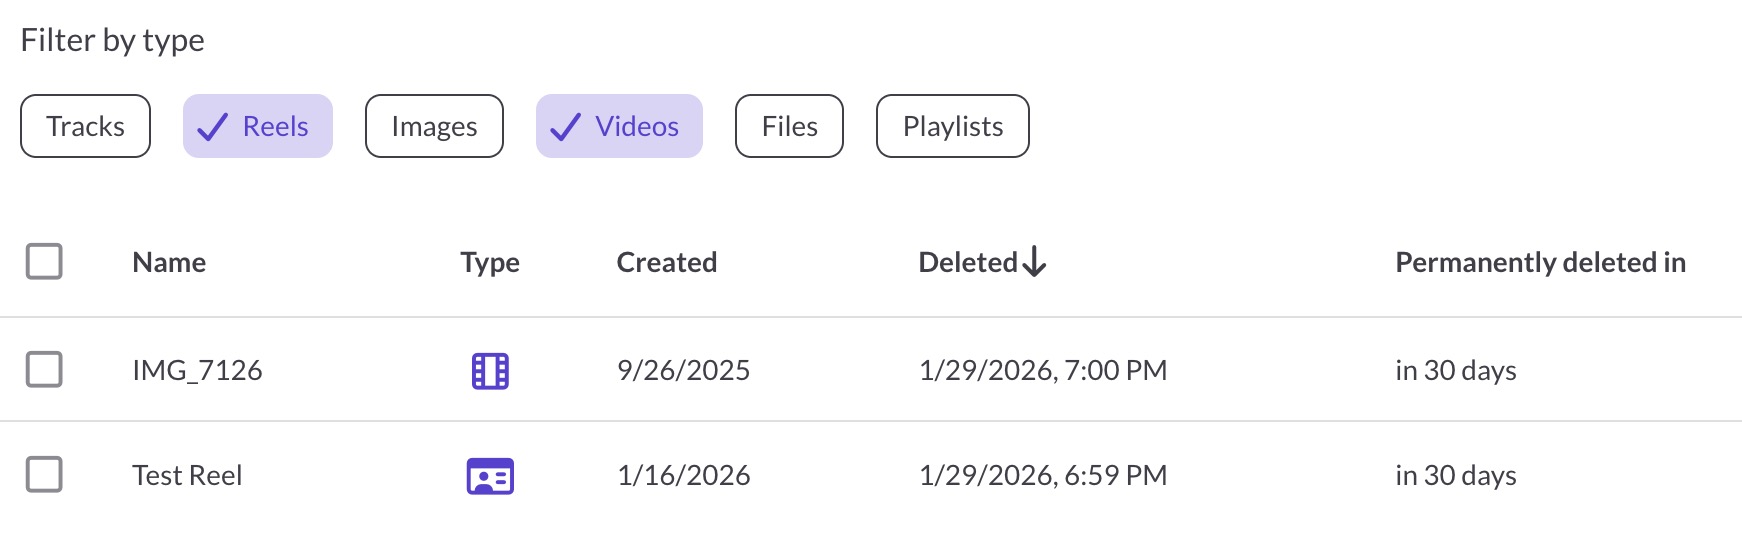
Task: Open the Test Reel item name
Action: 187,475
